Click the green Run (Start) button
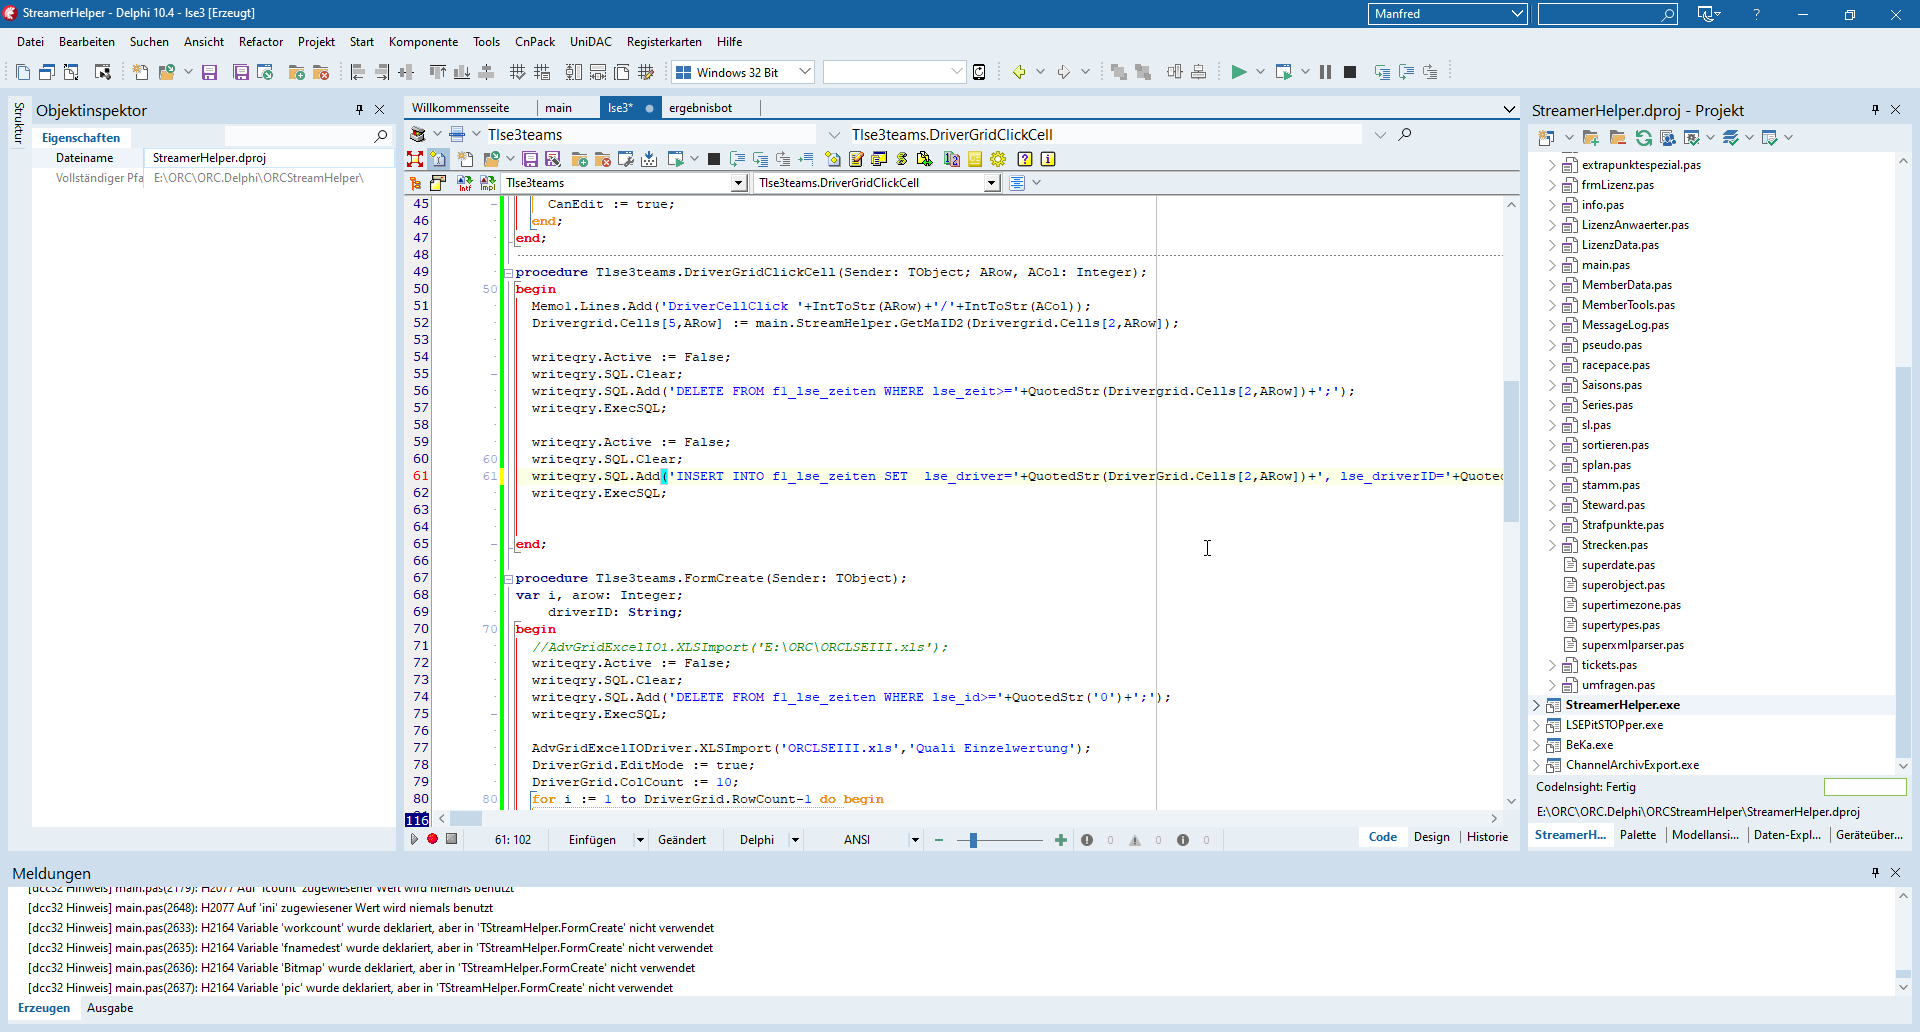 (x=1238, y=72)
